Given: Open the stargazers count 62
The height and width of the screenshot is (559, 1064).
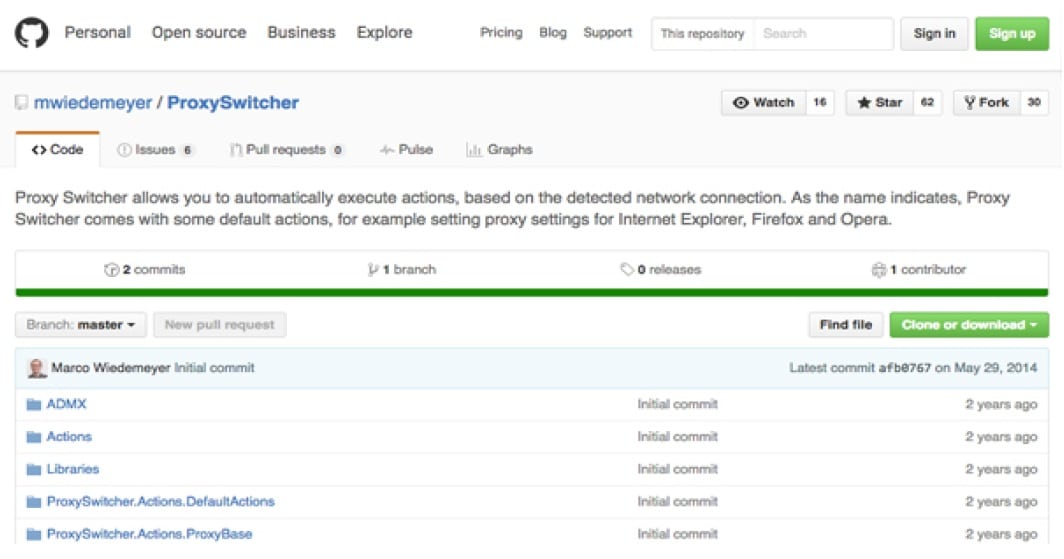Looking at the screenshot, I should (x=927, y=102).
